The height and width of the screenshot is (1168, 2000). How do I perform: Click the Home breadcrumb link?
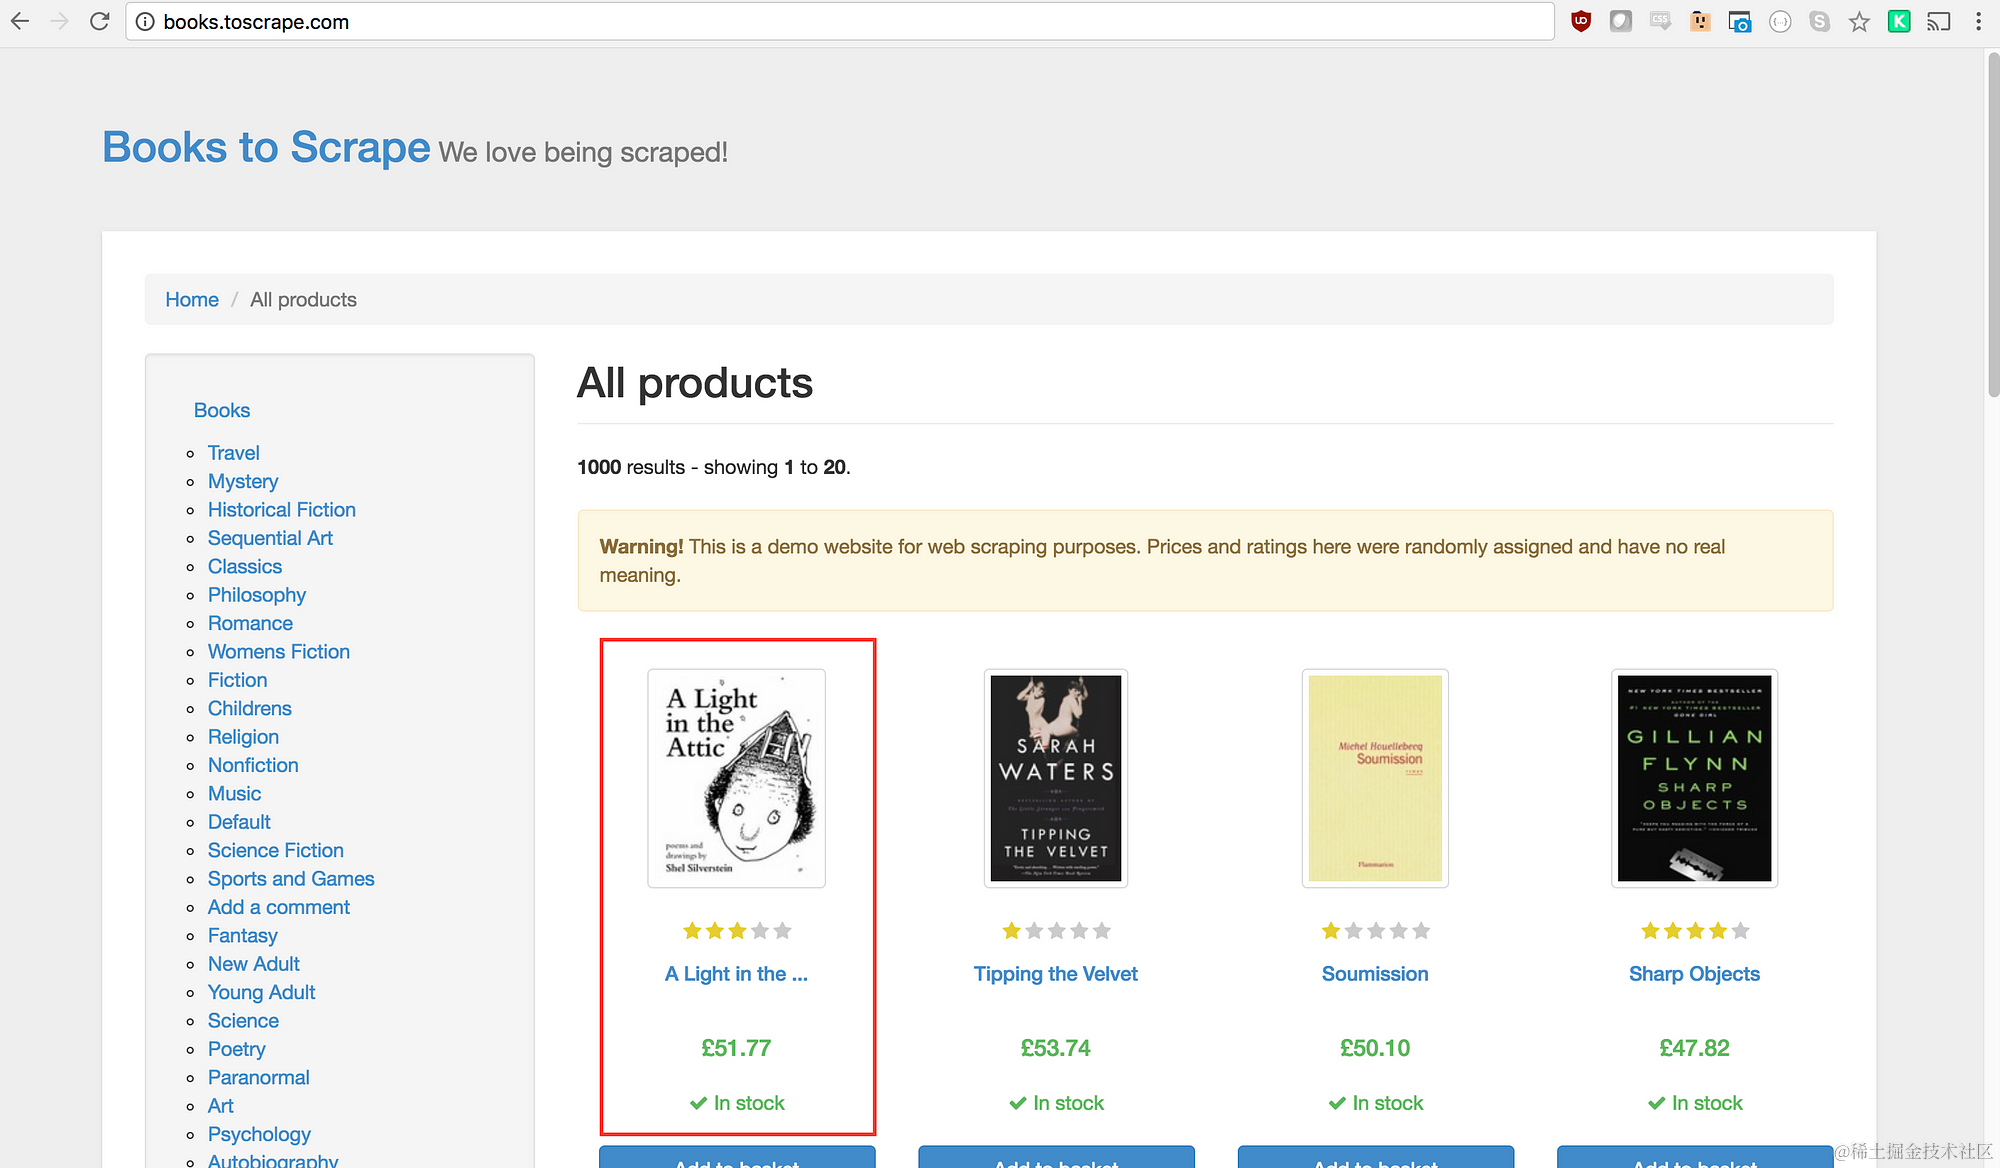click(x=191, y=299)
